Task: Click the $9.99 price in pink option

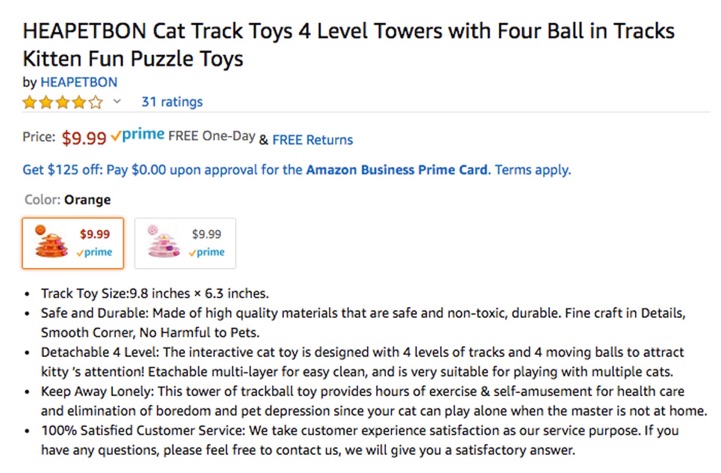Action: click(206, 234)
